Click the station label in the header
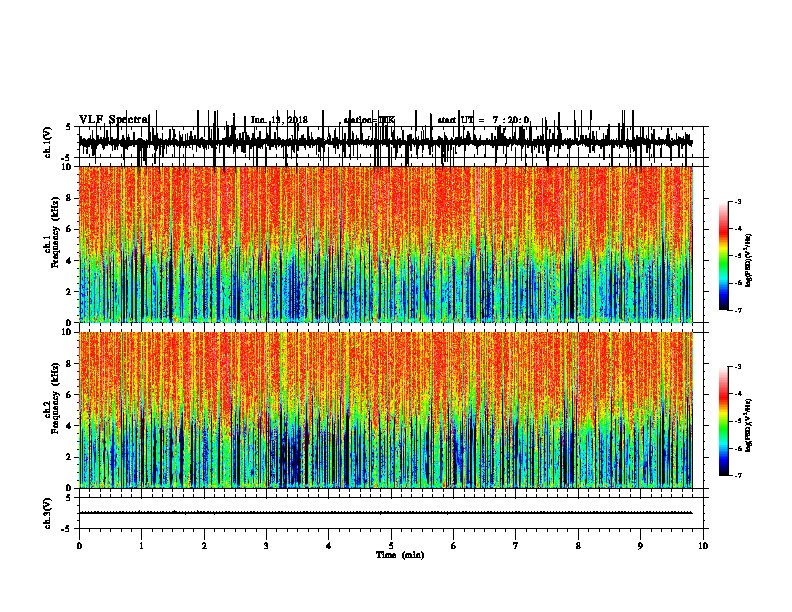The height and width of the screenshot is (612, 792). 369,120
